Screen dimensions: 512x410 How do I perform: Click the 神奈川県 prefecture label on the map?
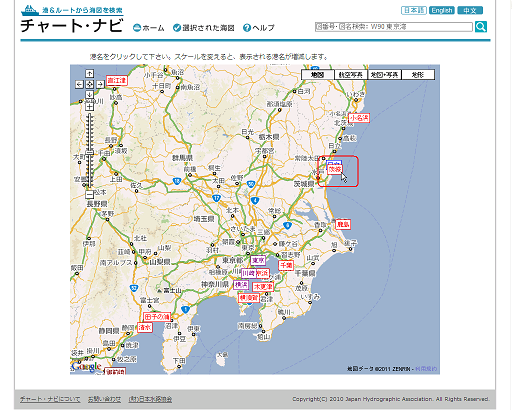215,284
